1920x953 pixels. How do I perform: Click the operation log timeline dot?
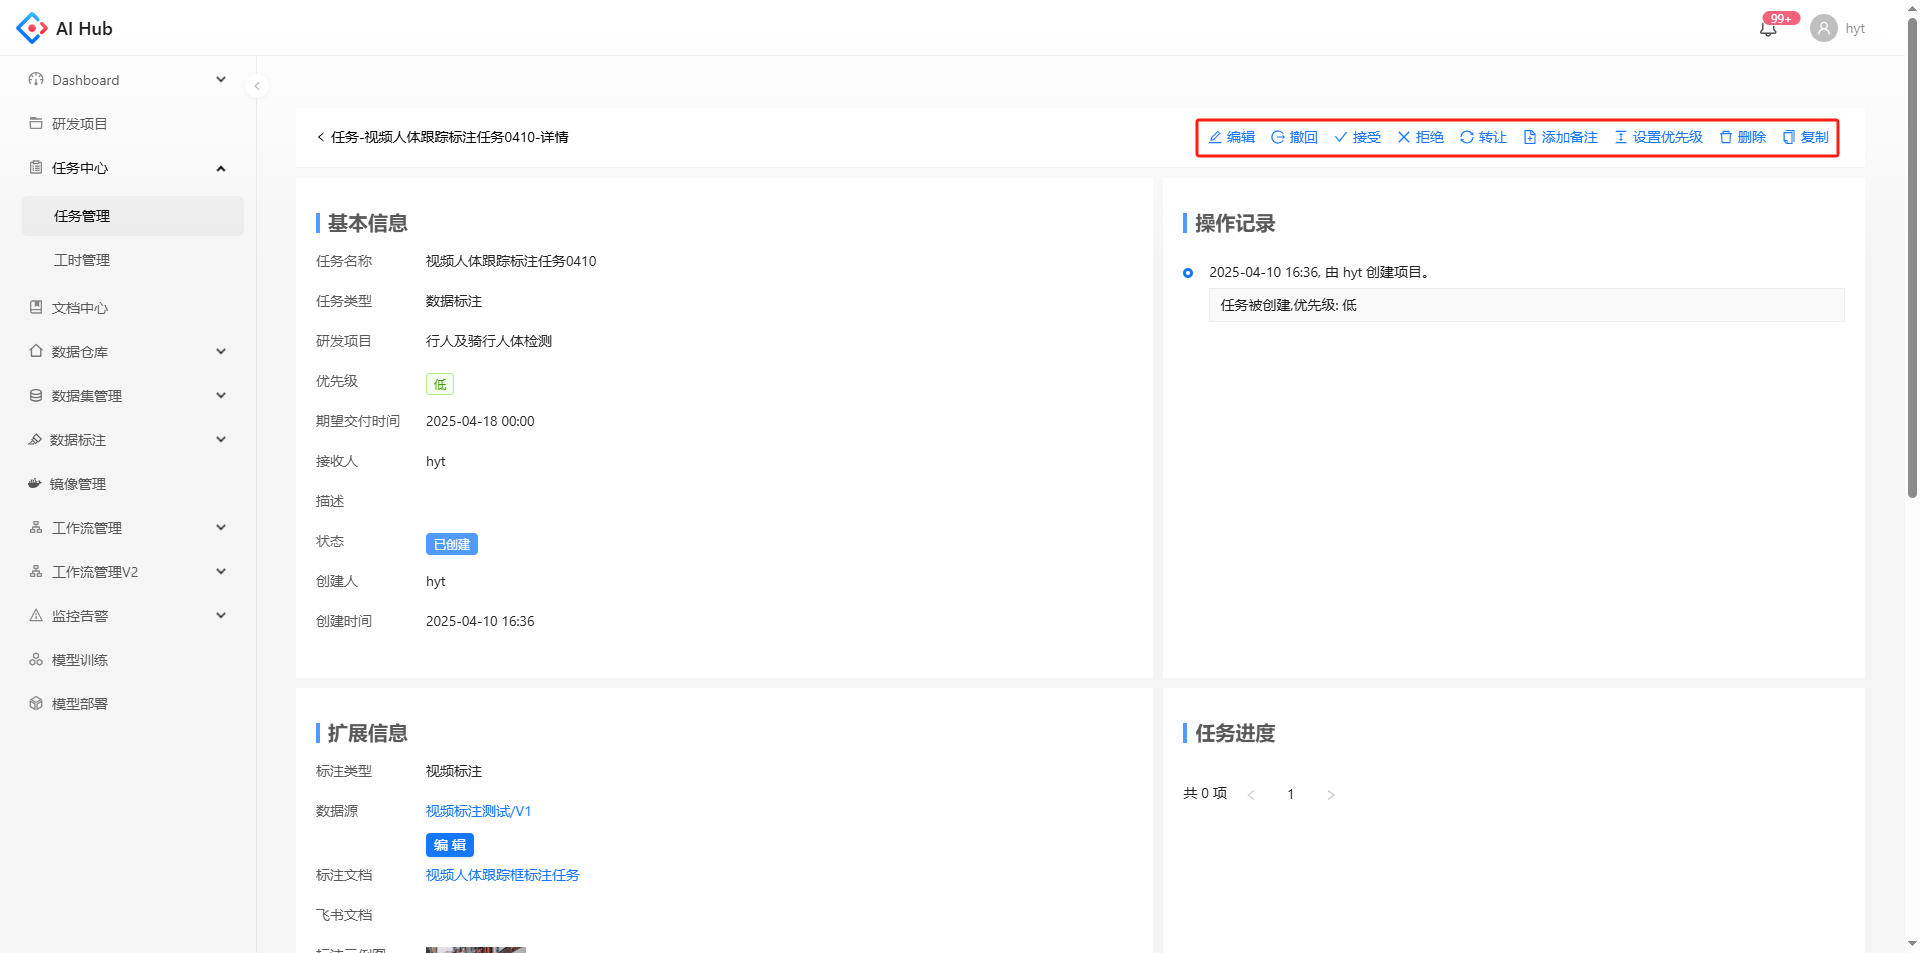[x=1188, y=273]
